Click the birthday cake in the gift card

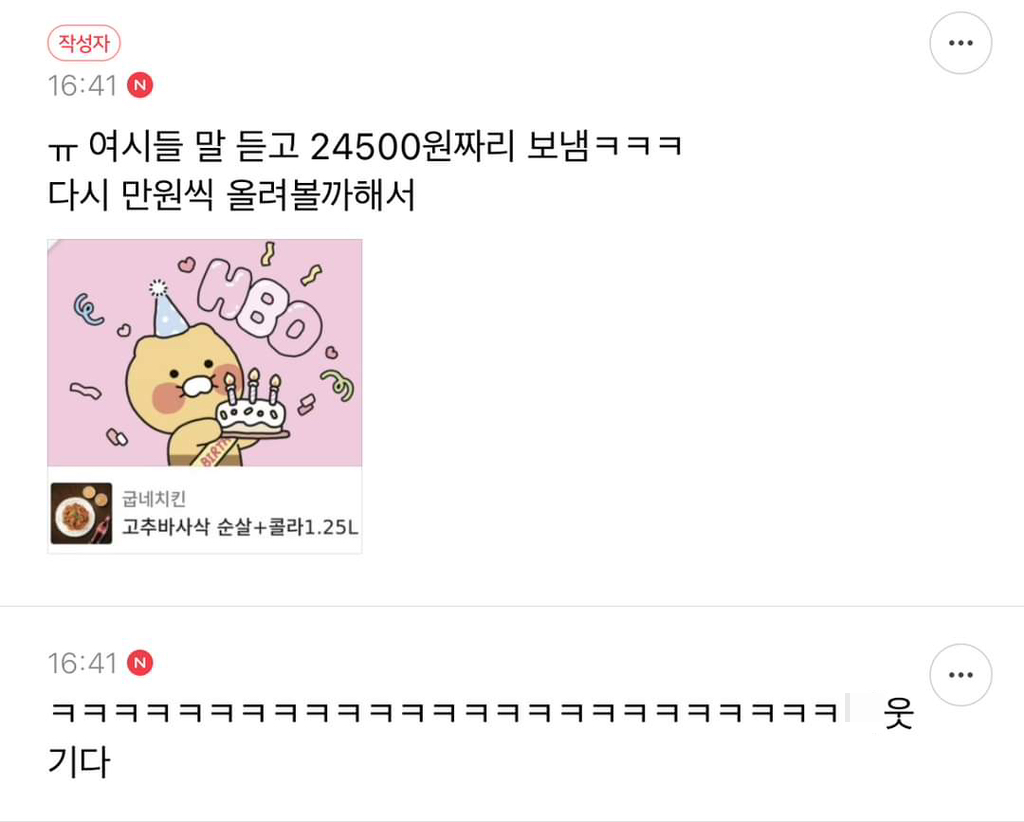251,408
